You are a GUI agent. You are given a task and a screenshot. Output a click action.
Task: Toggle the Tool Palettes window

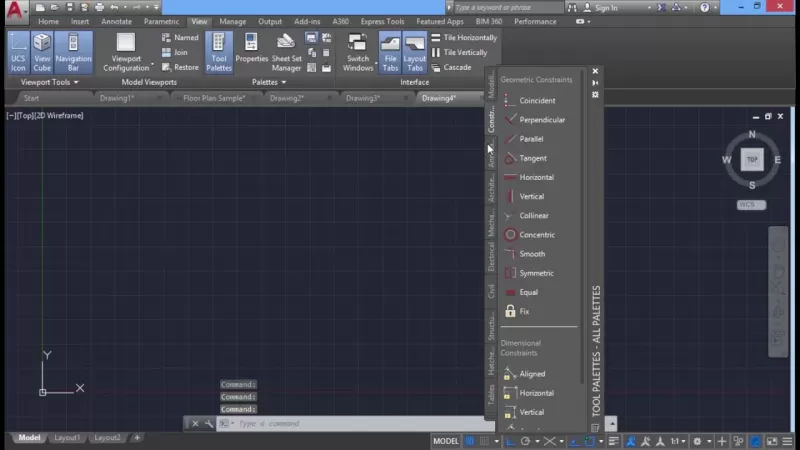pyautogui.click(x=219, y=53)
